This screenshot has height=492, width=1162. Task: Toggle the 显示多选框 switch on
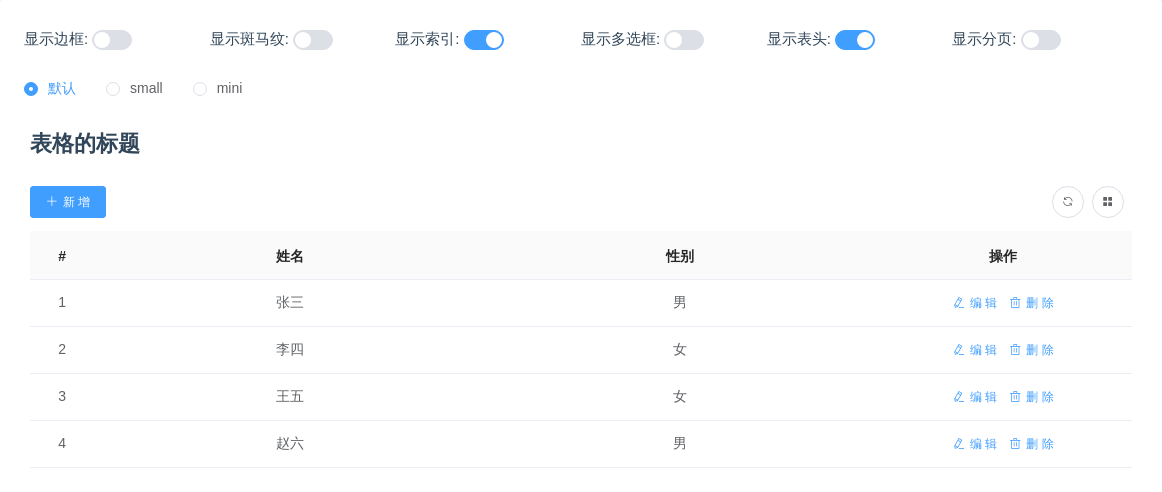tap(684, 40)
